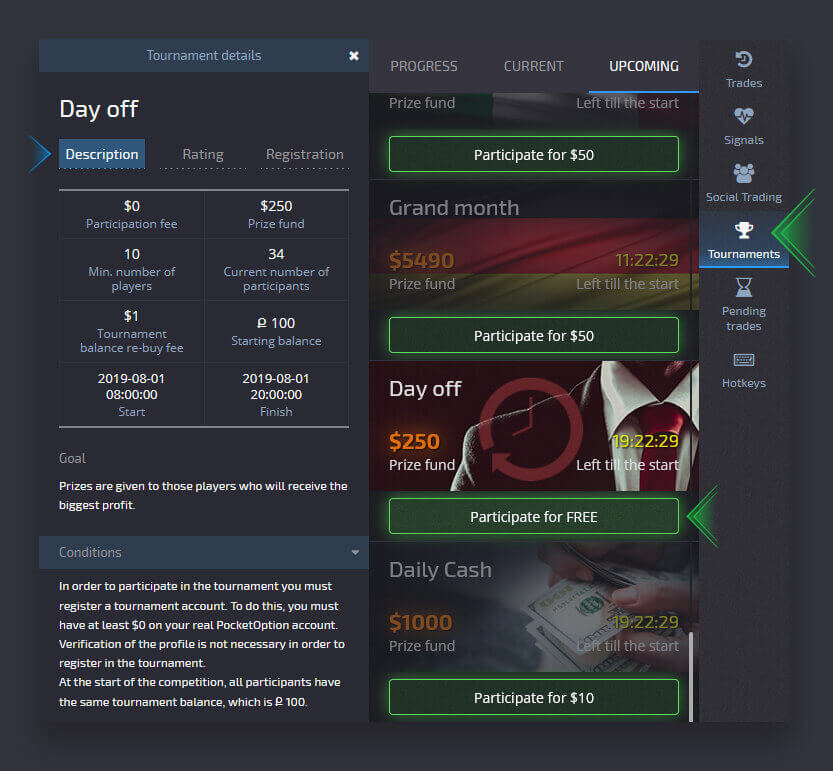Viewport: 833px width, 771px height.
Task: Switch to the Rating tab
Action: pos(203,154)
